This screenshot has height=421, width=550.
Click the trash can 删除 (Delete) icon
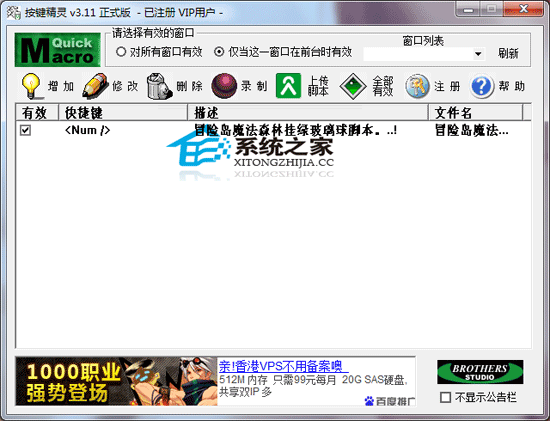coord(159,86)
